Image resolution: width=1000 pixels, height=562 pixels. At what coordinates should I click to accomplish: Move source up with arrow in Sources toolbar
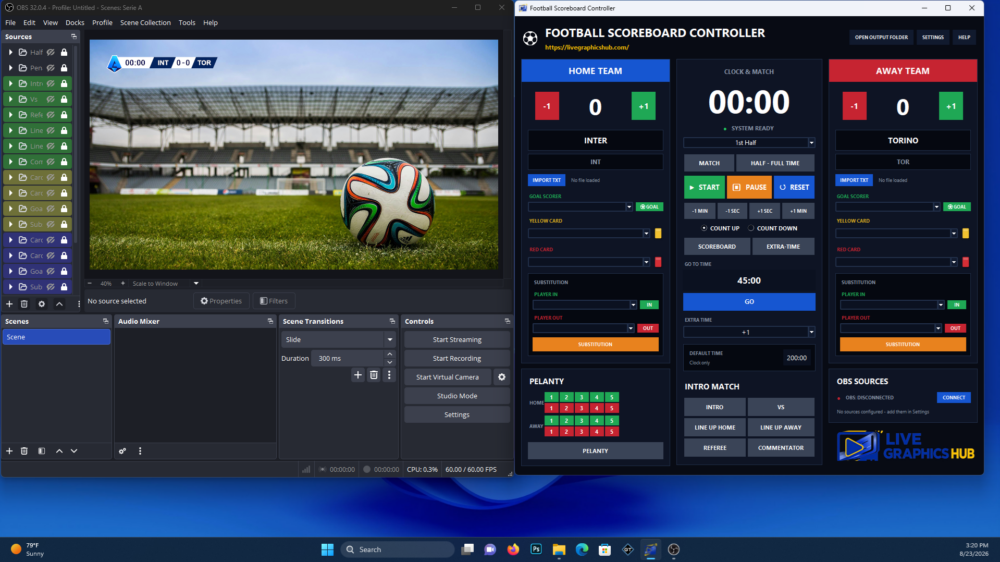coord(59,304)
